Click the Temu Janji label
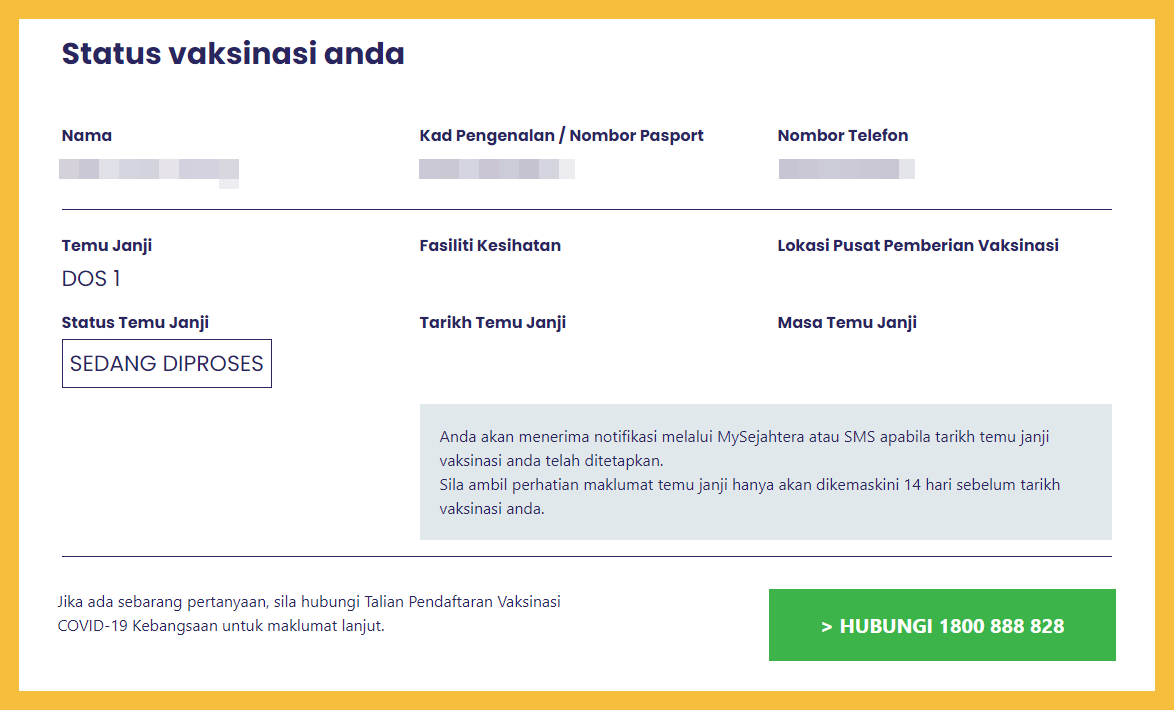This screenshot has height=710, width=1174. click(x=107, y=246)
